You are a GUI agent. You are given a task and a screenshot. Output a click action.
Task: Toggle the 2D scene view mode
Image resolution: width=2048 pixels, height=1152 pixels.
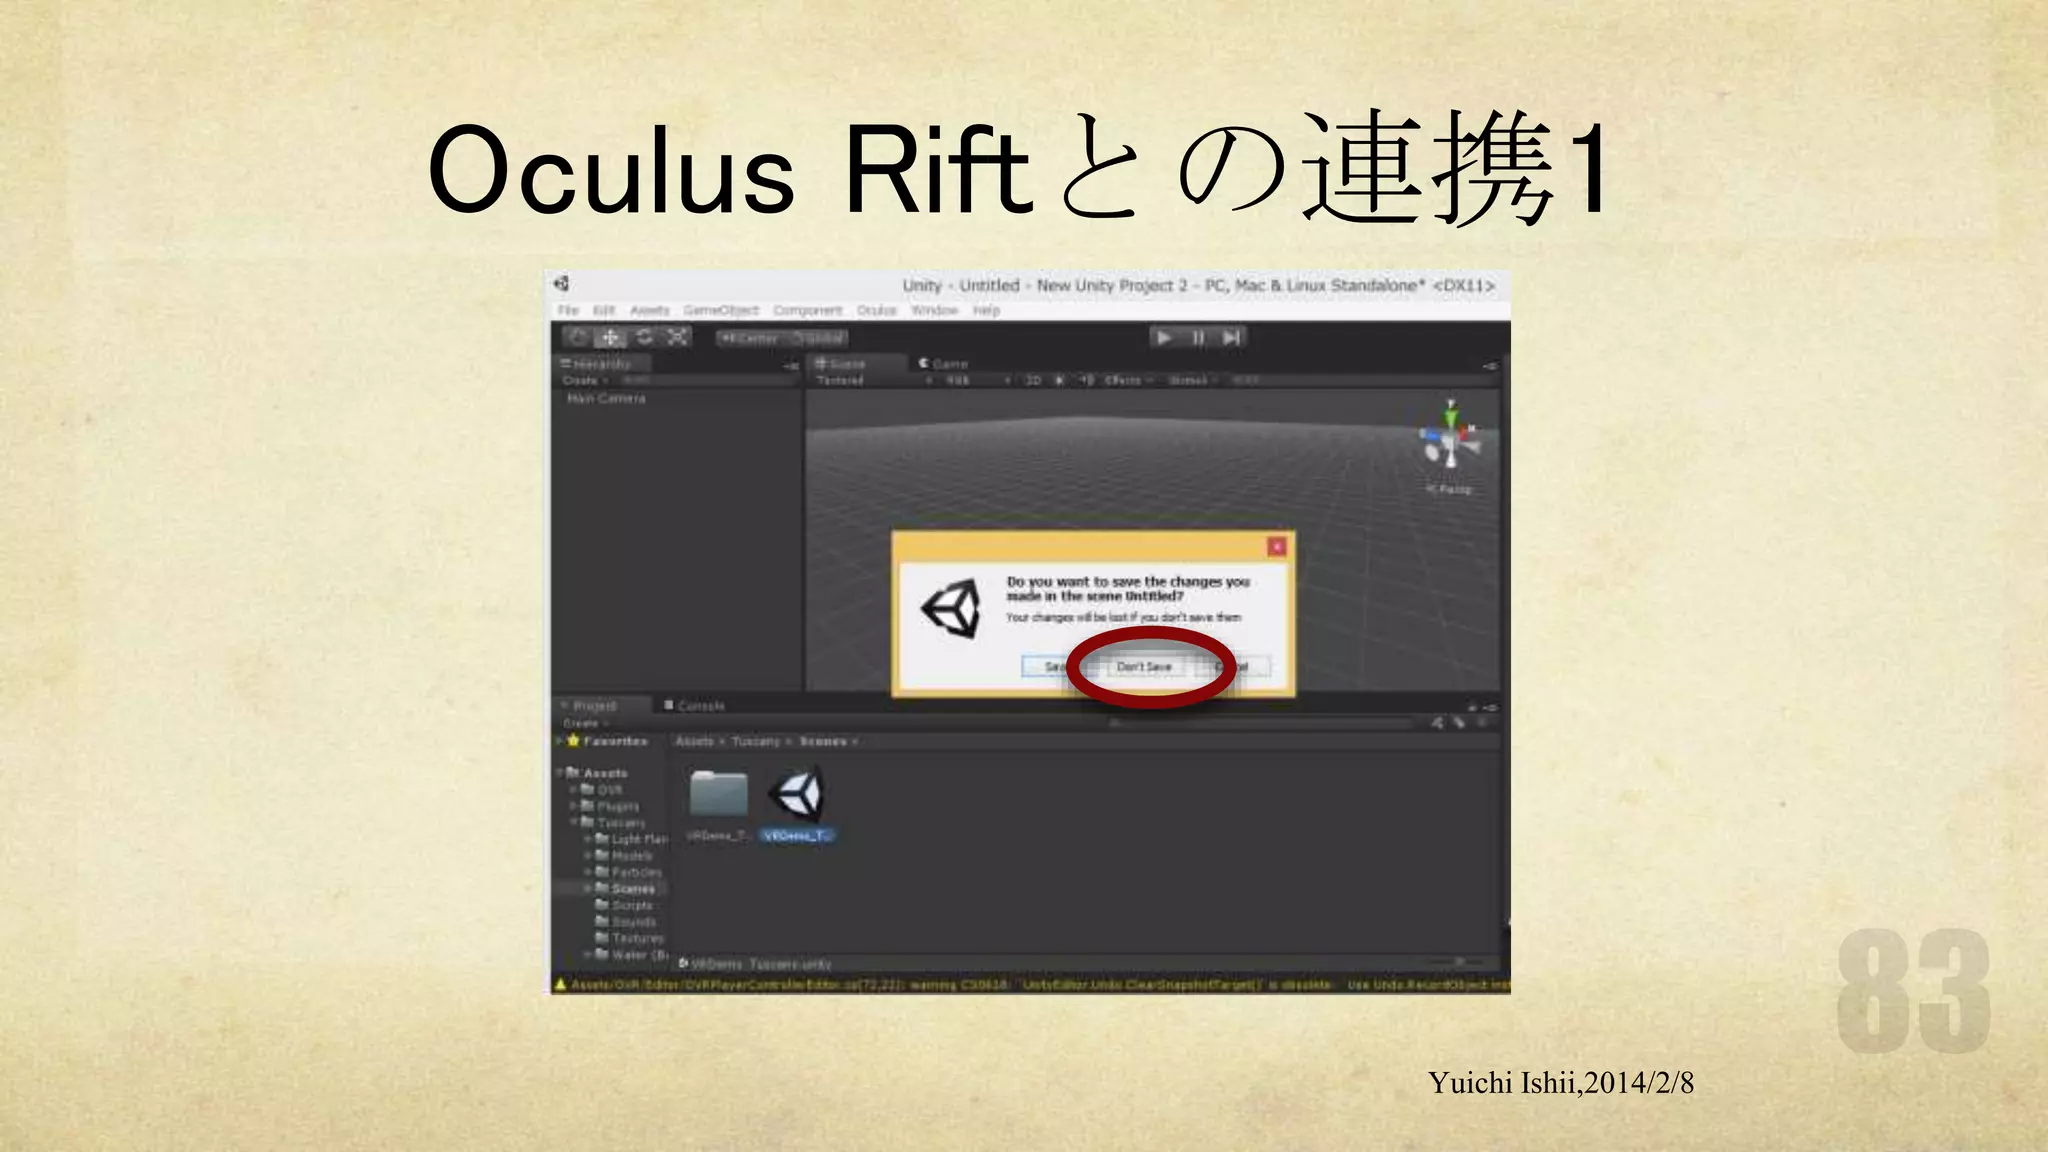(1034, 381)
